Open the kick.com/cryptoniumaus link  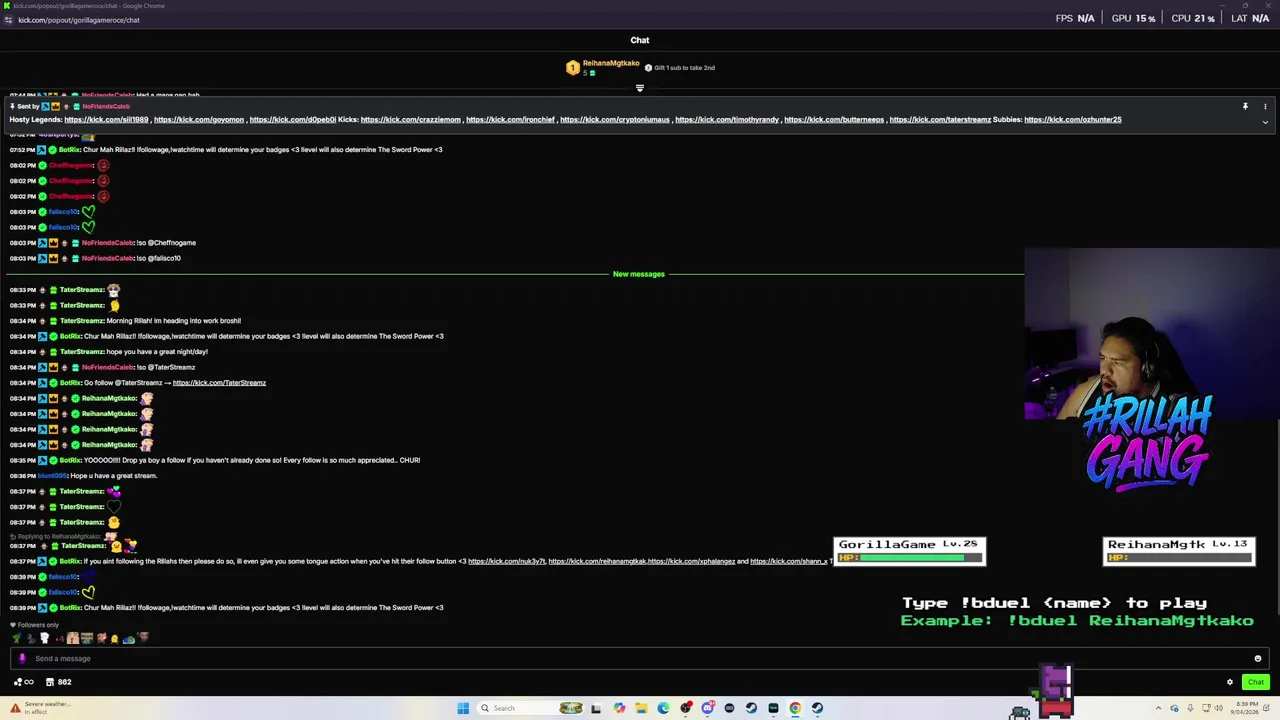[615, 120]
